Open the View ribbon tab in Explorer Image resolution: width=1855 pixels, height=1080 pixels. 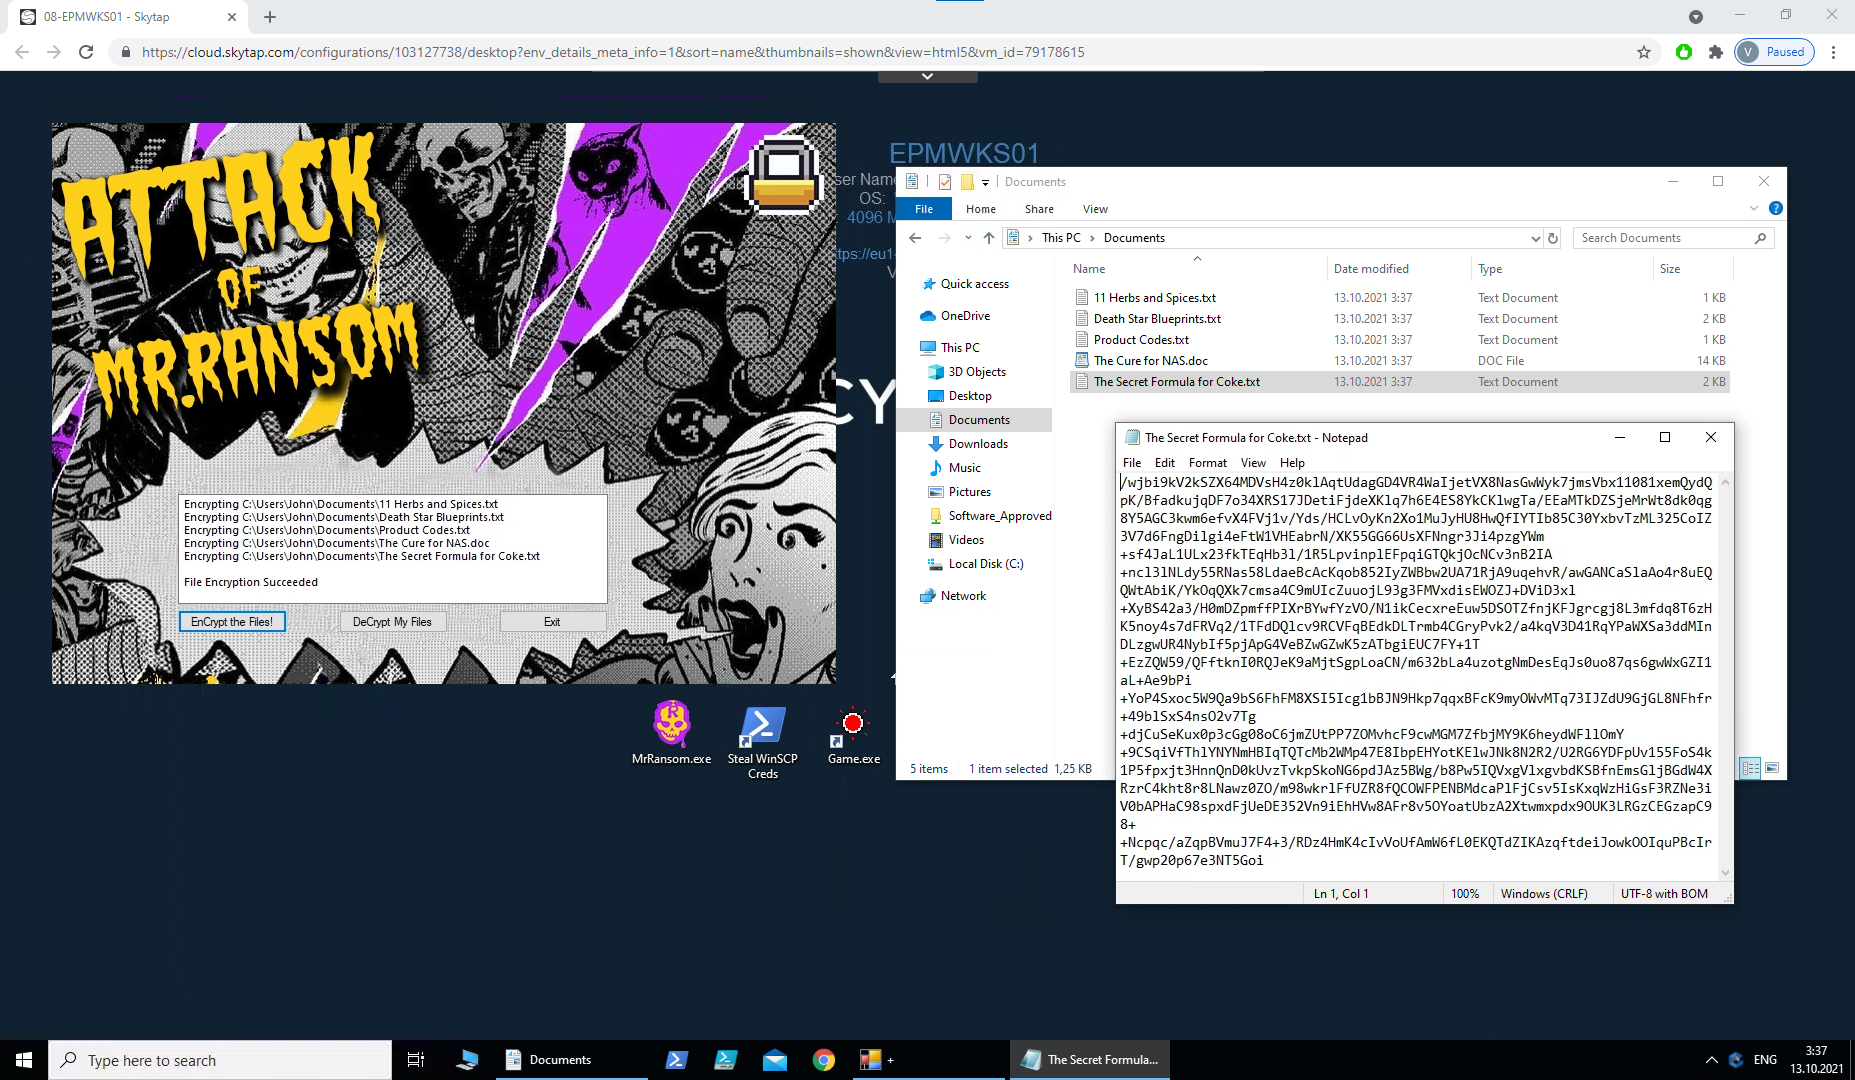click(x=1095, y=209)
